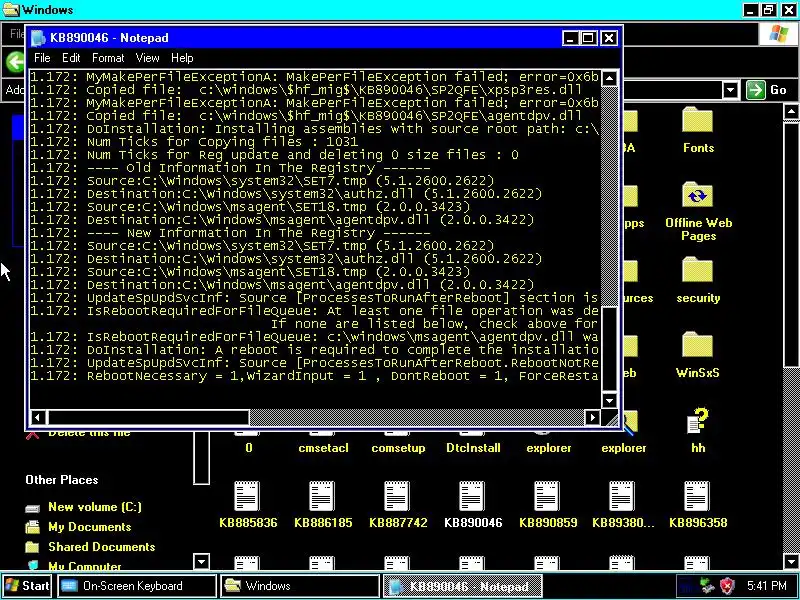Open the Address bar dropdown arrow
Viewport: 800px width, 600px height.
pyautogui.click(x=730, y=90)
